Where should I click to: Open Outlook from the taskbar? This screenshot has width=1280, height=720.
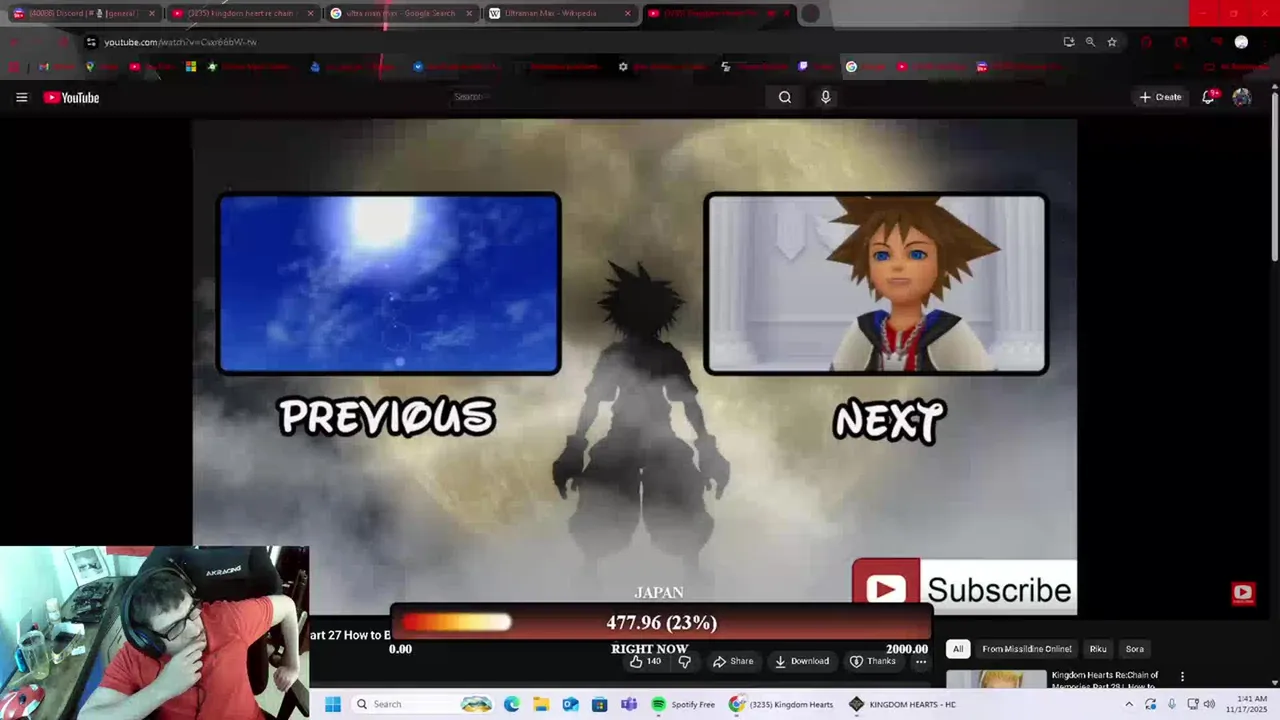point(570,704)
